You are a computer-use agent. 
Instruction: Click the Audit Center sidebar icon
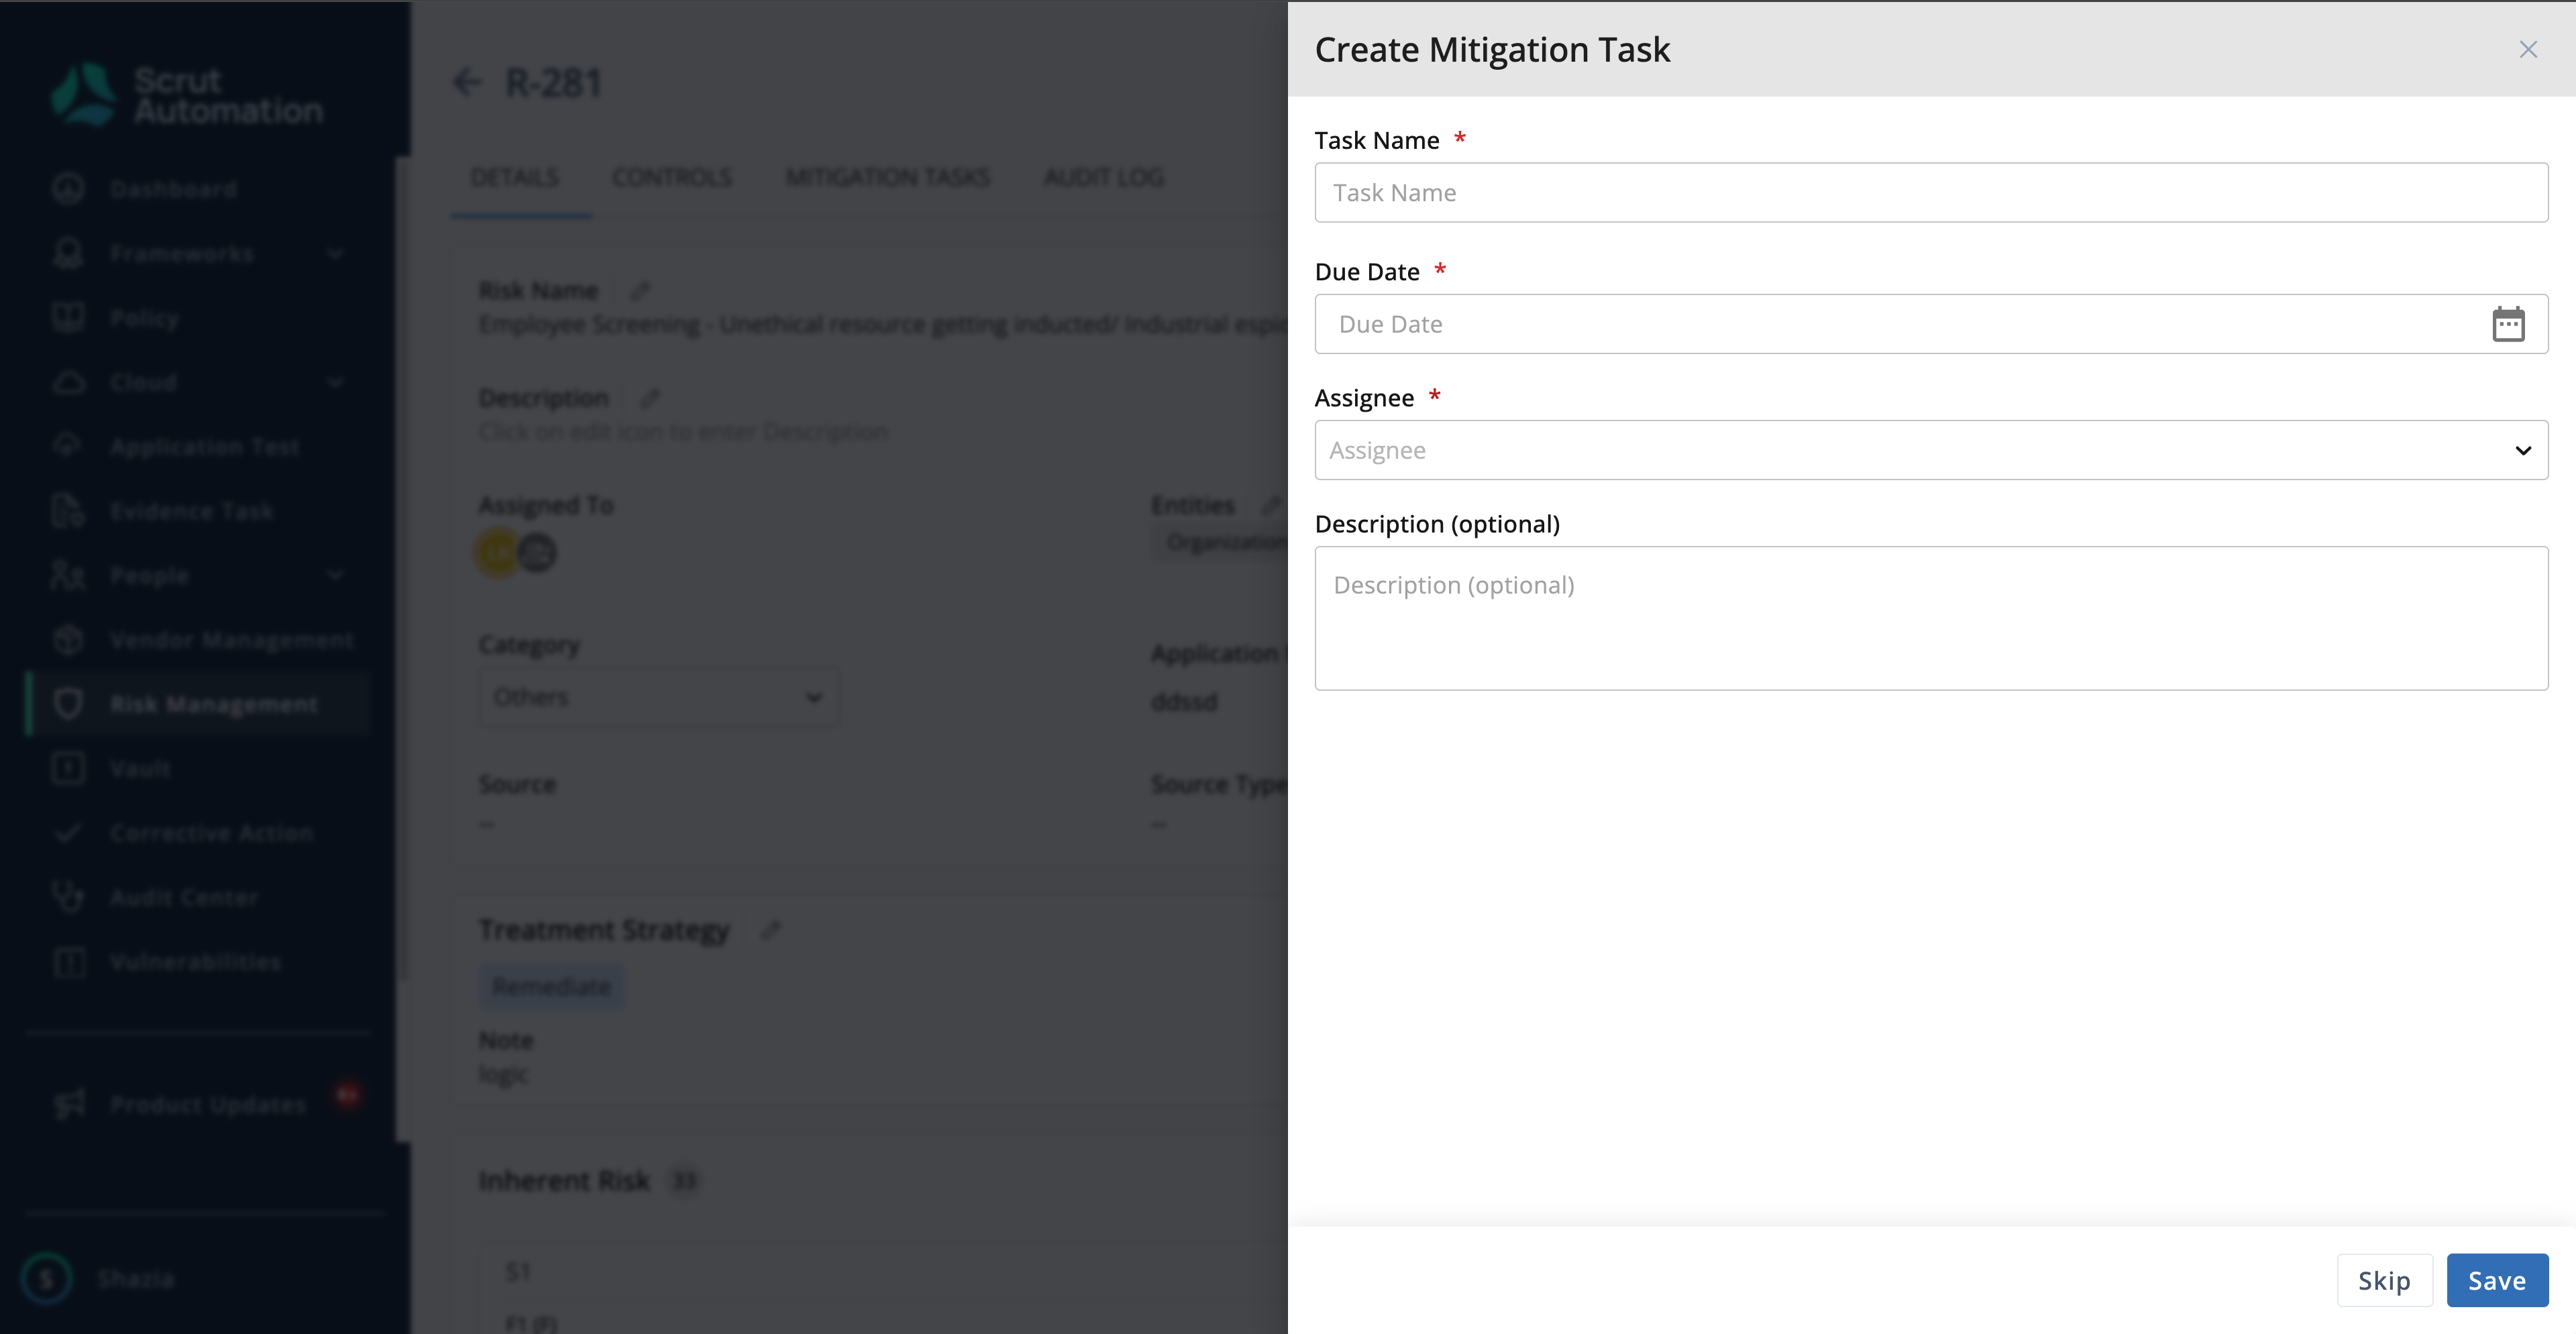click(x=68, y=896)
